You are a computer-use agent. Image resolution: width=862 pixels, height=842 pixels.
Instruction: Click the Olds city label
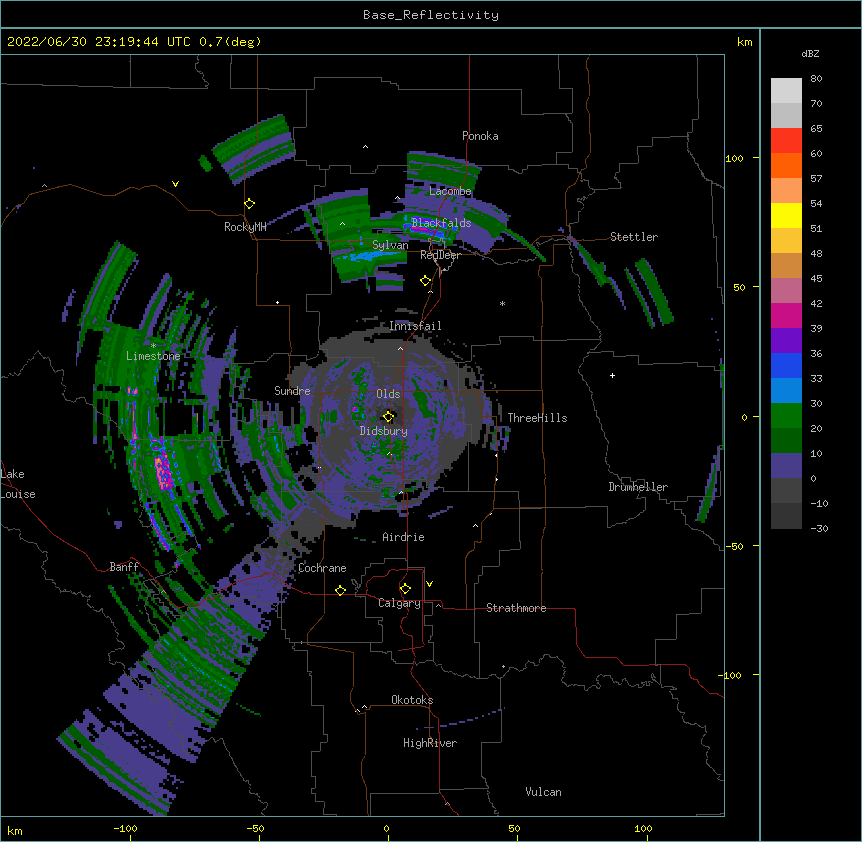point(388,394)
